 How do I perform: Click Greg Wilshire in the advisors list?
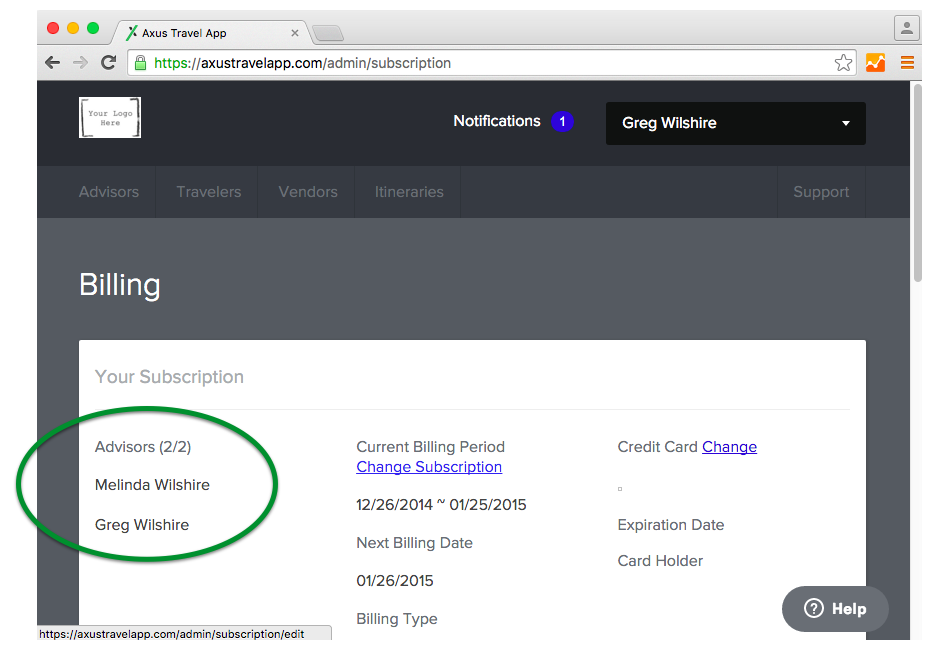[142, 525]
